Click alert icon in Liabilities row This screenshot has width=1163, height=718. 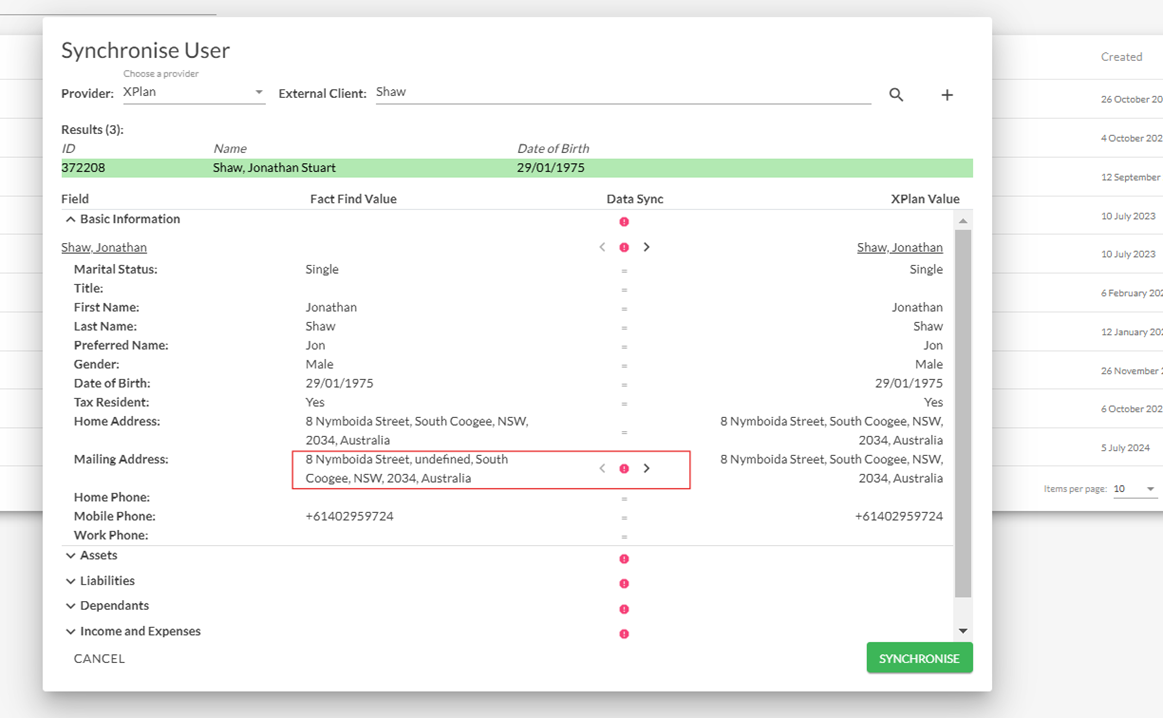pyautogui.click(x=624, y=584)
